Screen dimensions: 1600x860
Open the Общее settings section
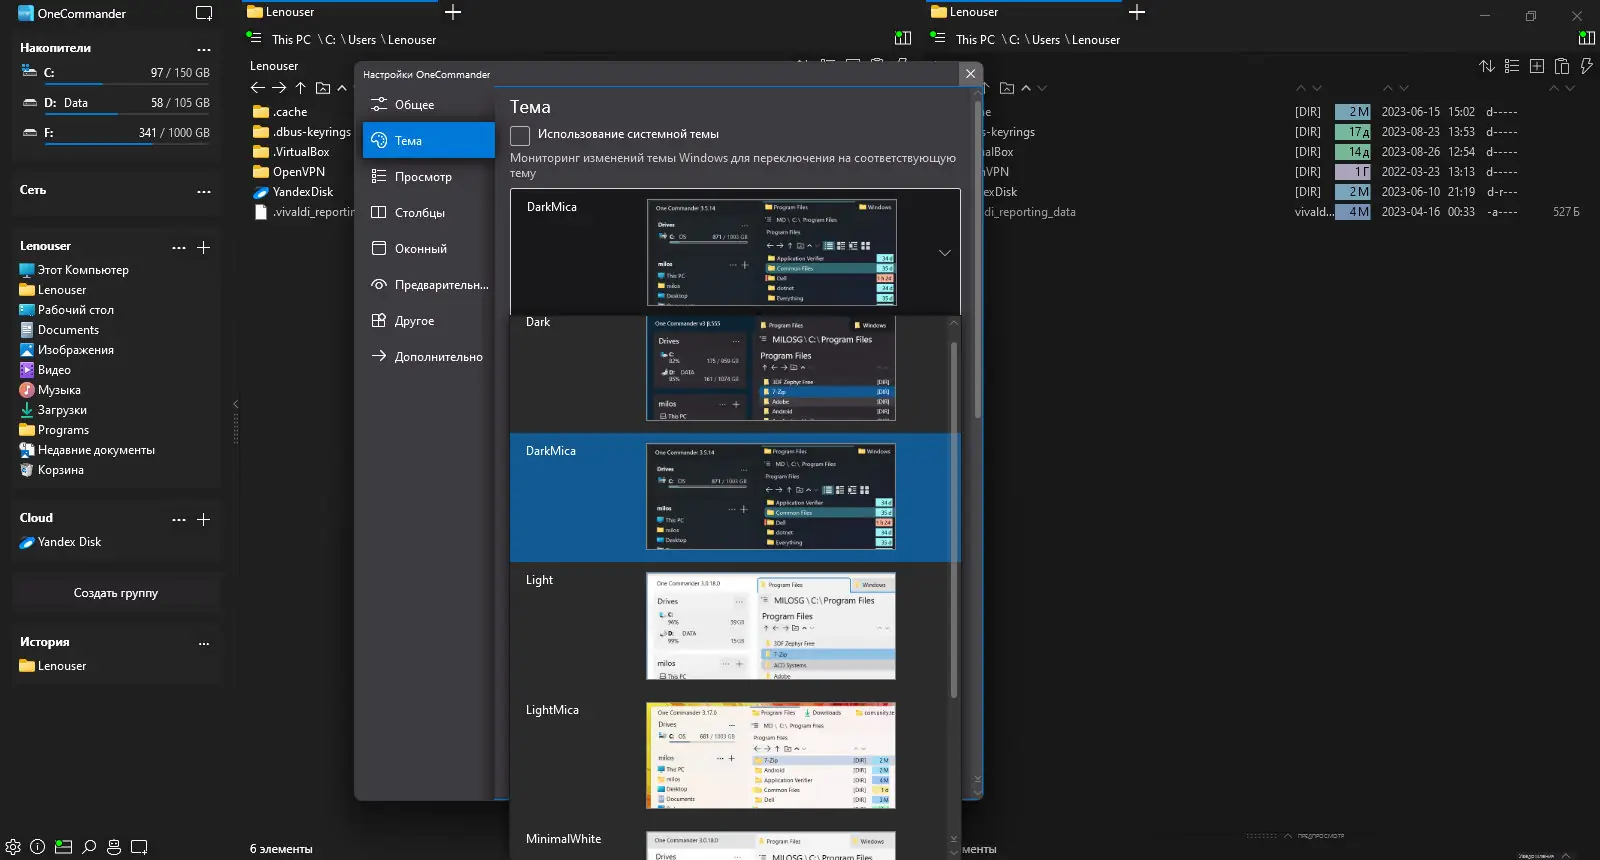click(x=414, y=105)
